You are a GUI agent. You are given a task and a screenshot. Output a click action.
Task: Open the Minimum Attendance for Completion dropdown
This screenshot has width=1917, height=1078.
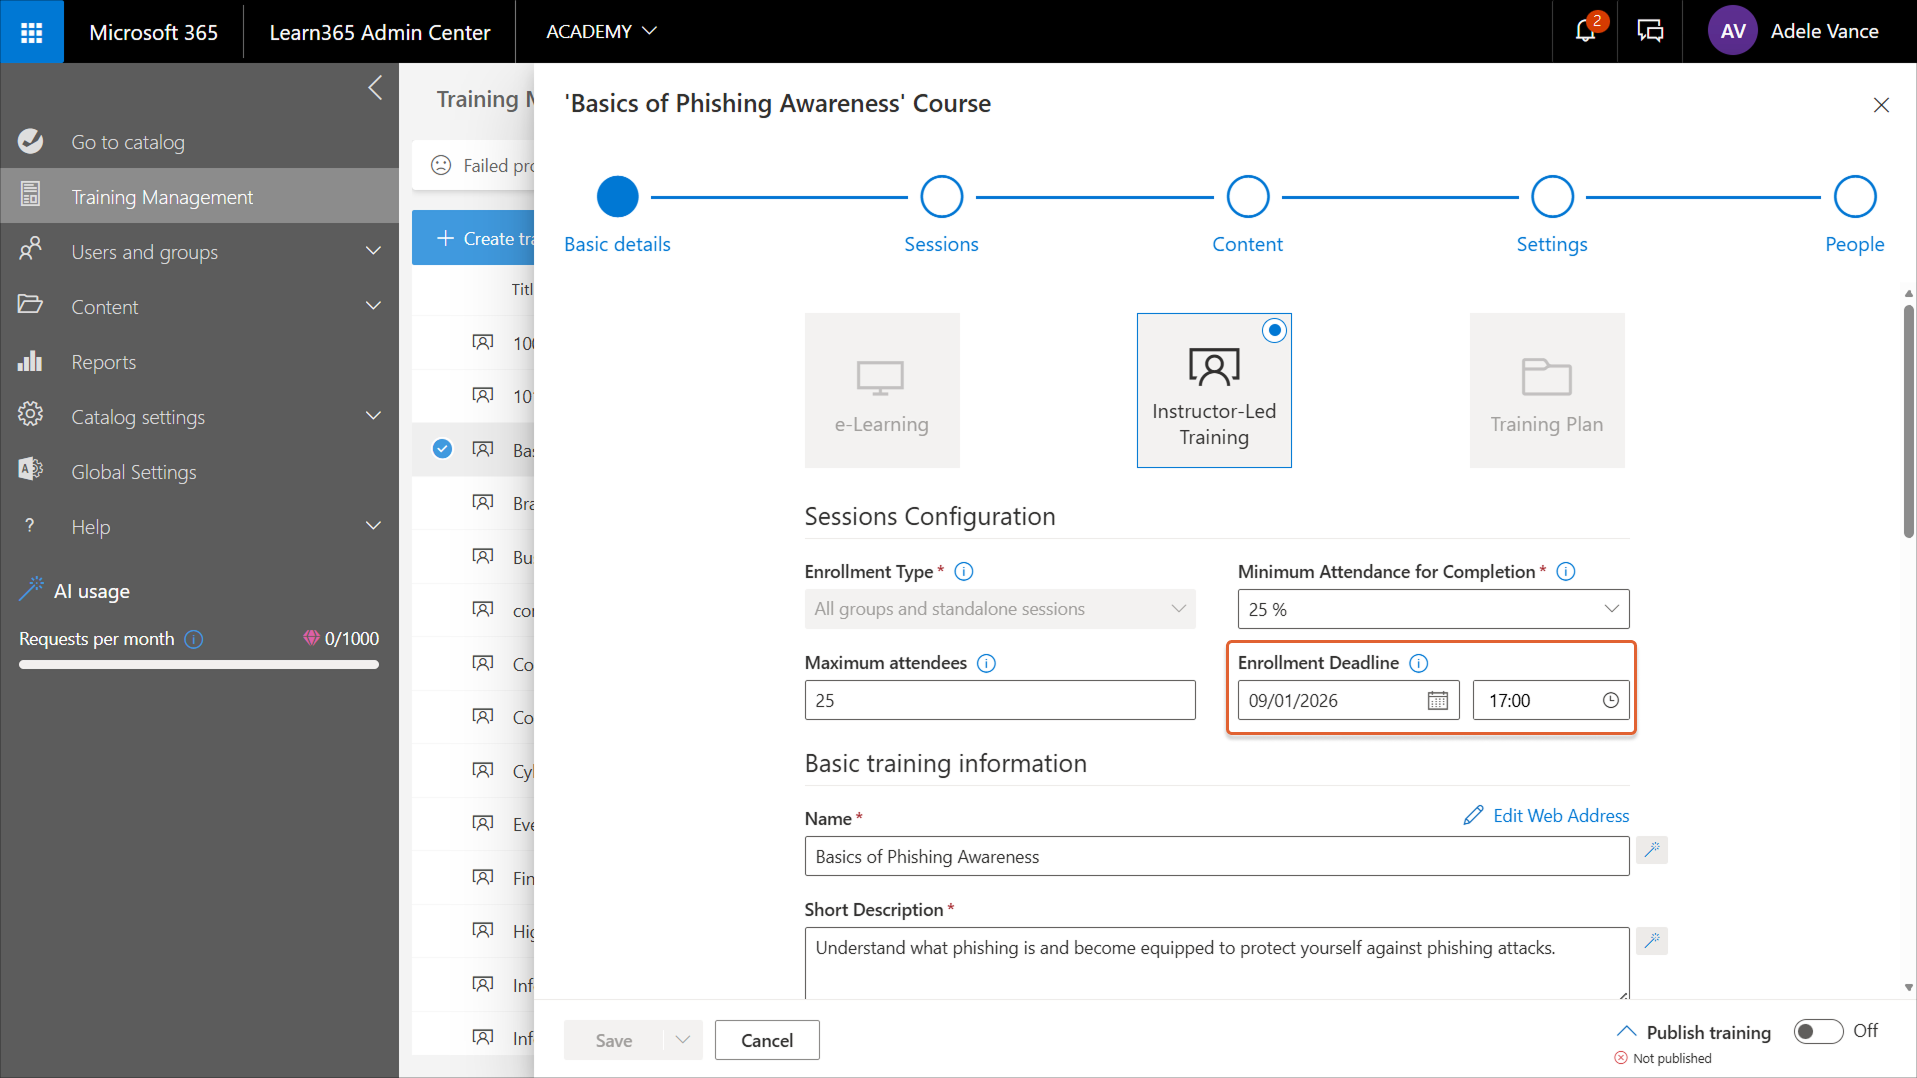(x=1432, y=609)
